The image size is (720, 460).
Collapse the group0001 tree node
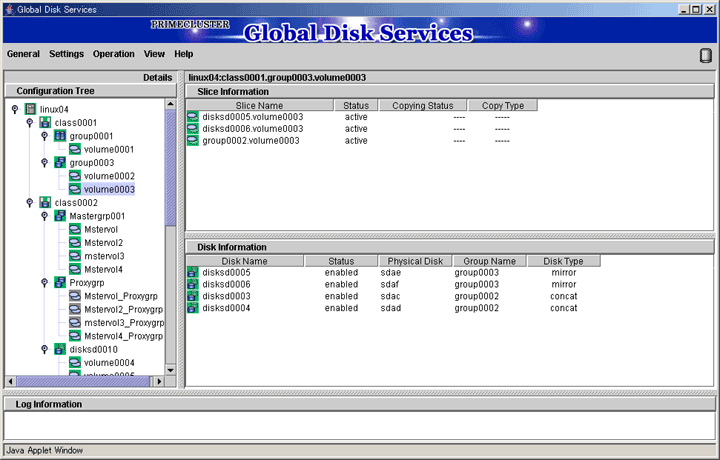coord(45,135)
